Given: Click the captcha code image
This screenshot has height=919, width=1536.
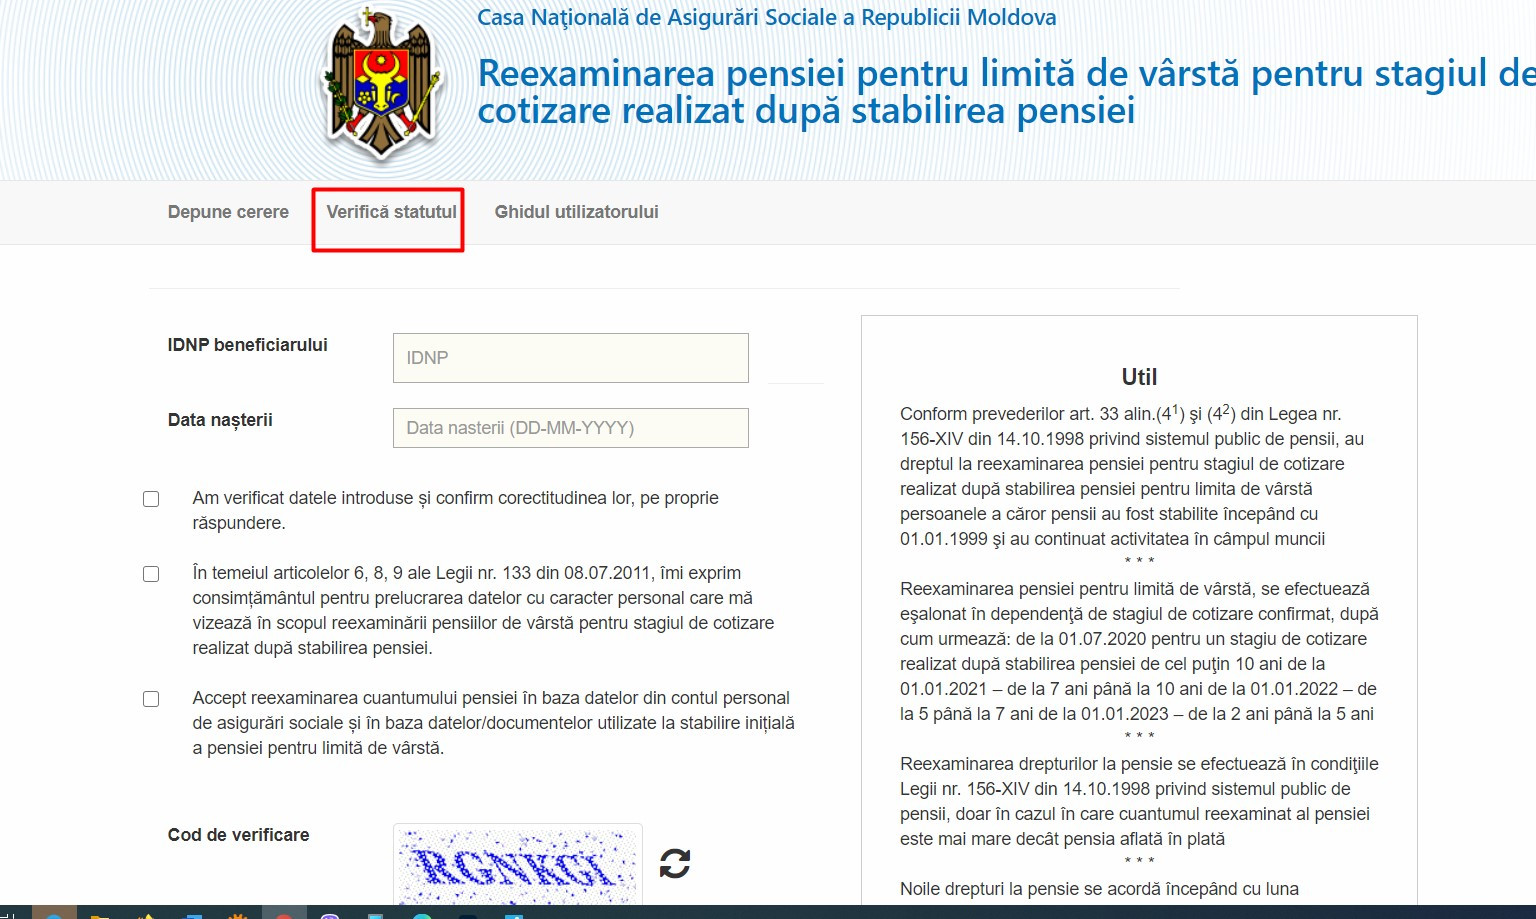Looking at the screenshot, I should 518,864.
